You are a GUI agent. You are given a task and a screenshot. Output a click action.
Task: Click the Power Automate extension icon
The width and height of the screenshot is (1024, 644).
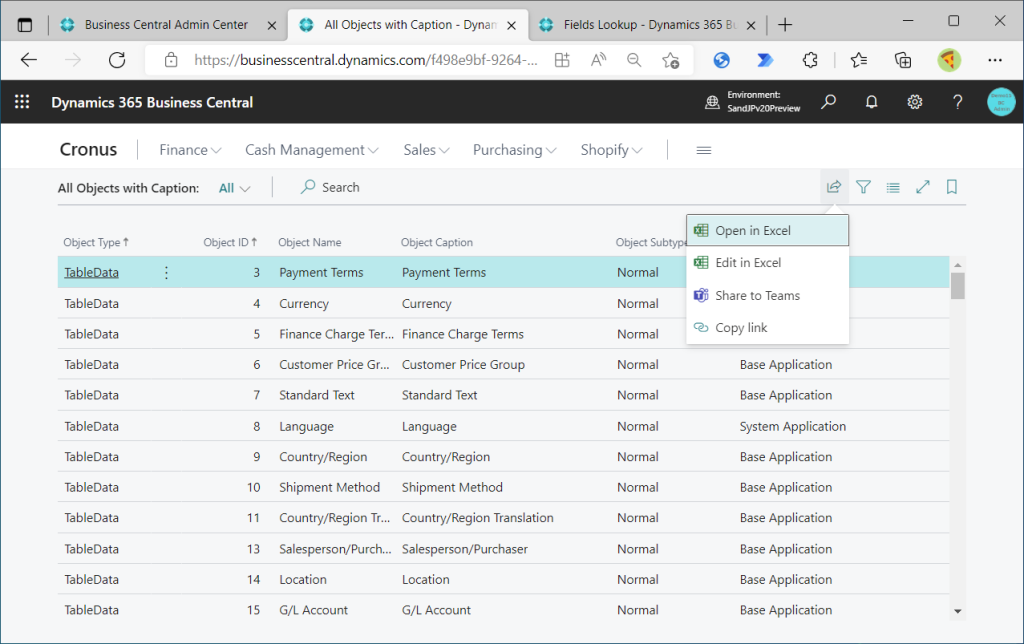tap(765, 60)
